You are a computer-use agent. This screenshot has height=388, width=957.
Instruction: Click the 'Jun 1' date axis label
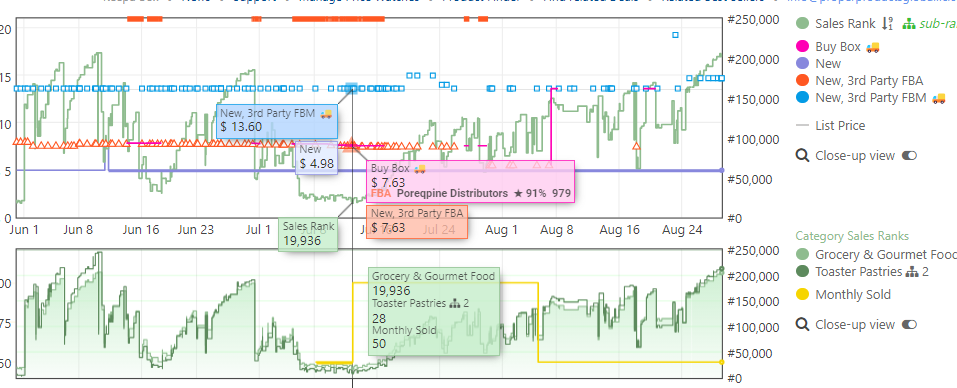[24, 230]
